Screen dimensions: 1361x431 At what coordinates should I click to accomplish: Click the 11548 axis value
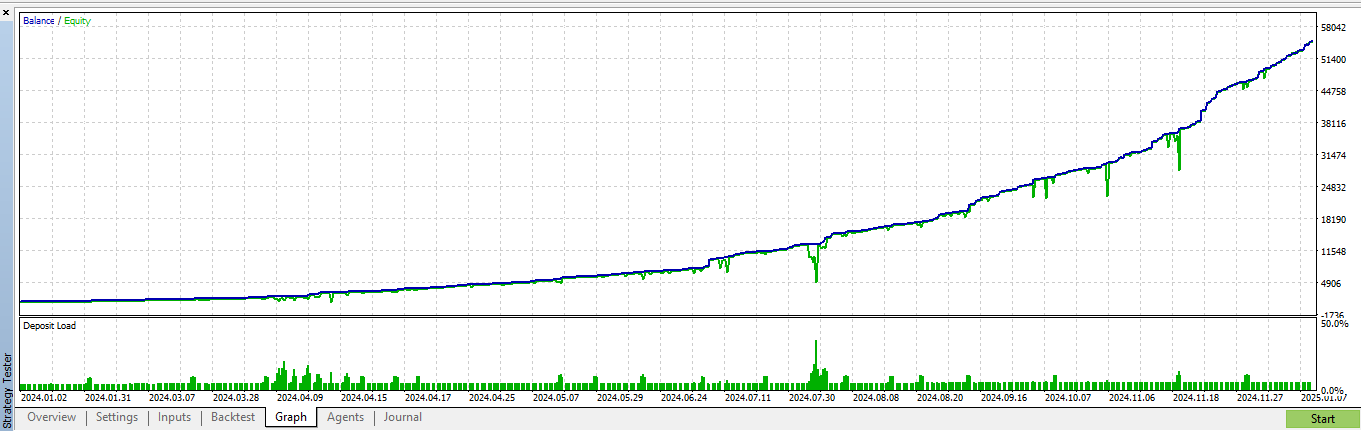coord(1334,252)
